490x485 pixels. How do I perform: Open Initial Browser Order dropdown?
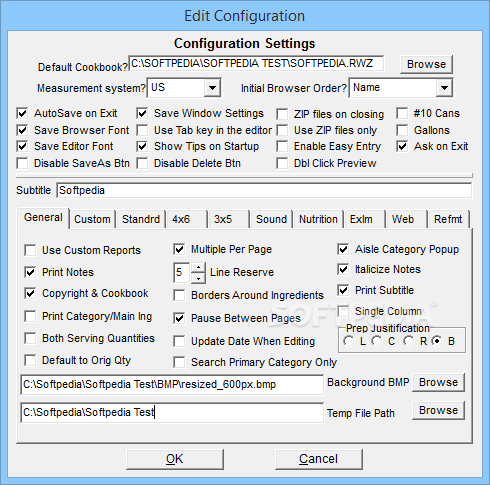click(444, 88)
